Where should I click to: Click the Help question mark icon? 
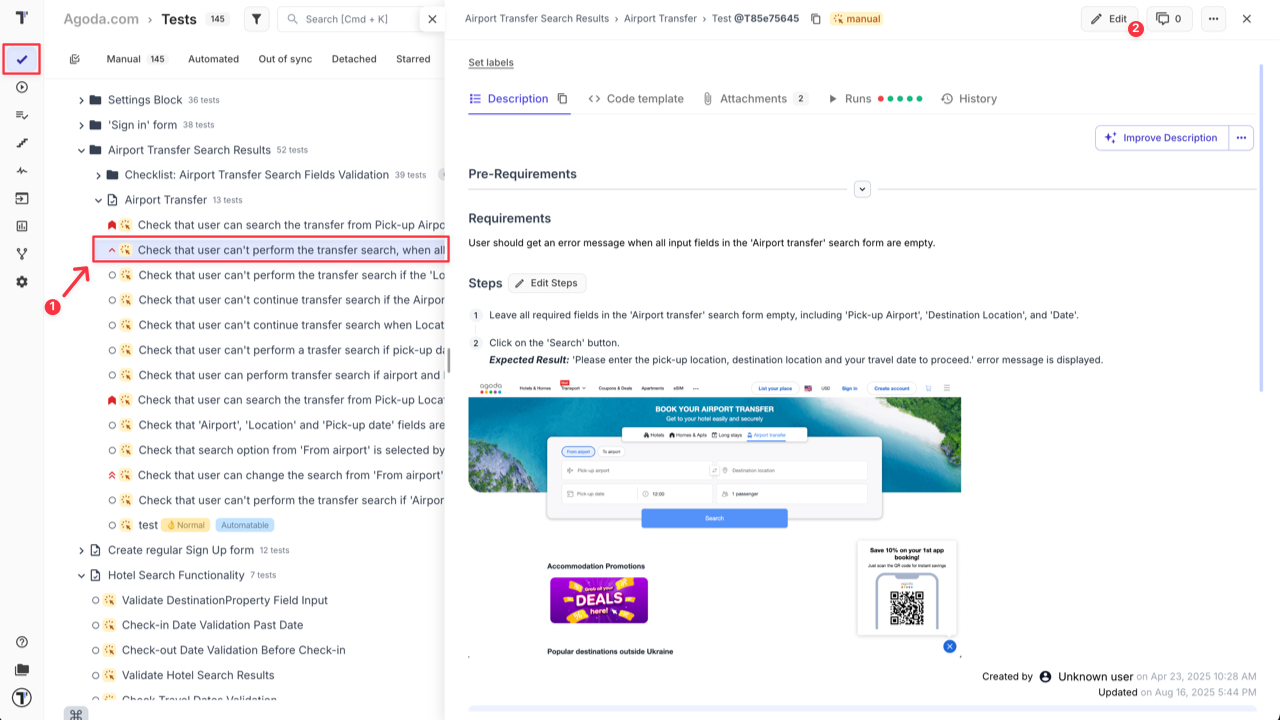pos(21,644)
